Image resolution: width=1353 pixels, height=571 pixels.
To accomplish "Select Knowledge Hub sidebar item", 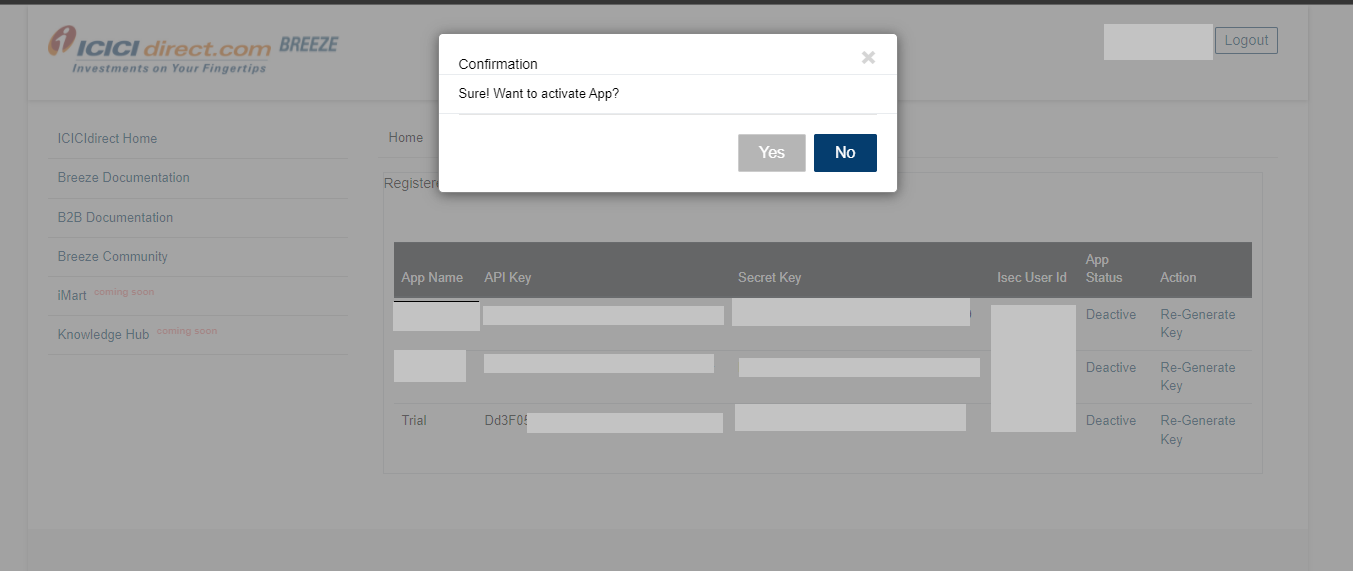I will tap(103, 335).
